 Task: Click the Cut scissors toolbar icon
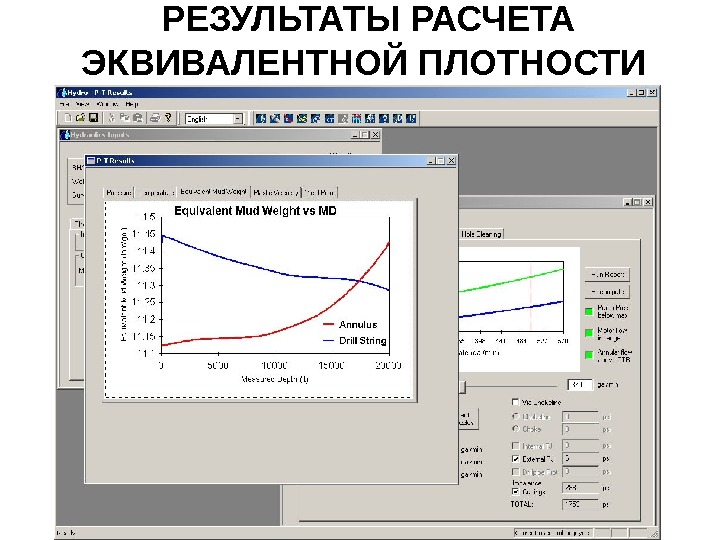click(112, 118)
